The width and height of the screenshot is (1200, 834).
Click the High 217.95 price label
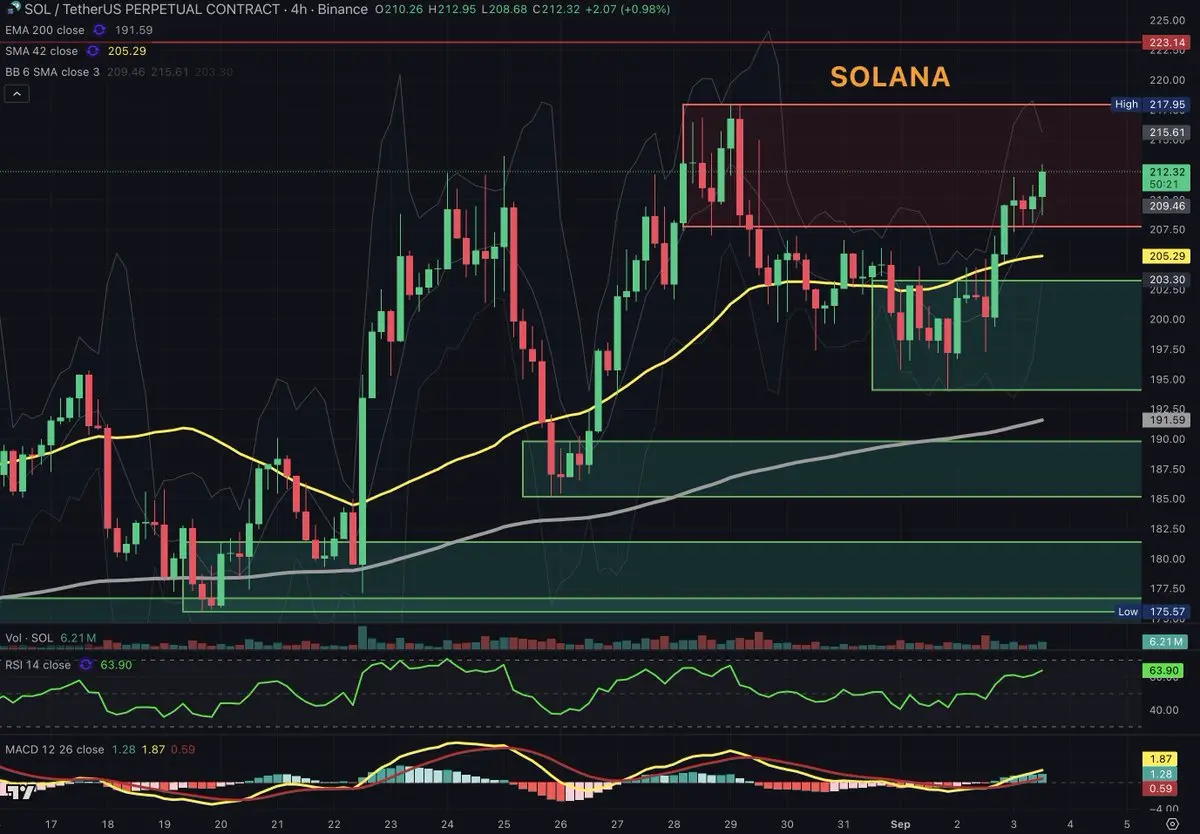pos(1150,104)
